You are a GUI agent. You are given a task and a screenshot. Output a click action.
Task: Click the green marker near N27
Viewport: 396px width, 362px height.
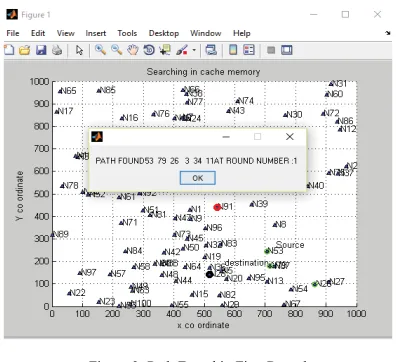315,284
